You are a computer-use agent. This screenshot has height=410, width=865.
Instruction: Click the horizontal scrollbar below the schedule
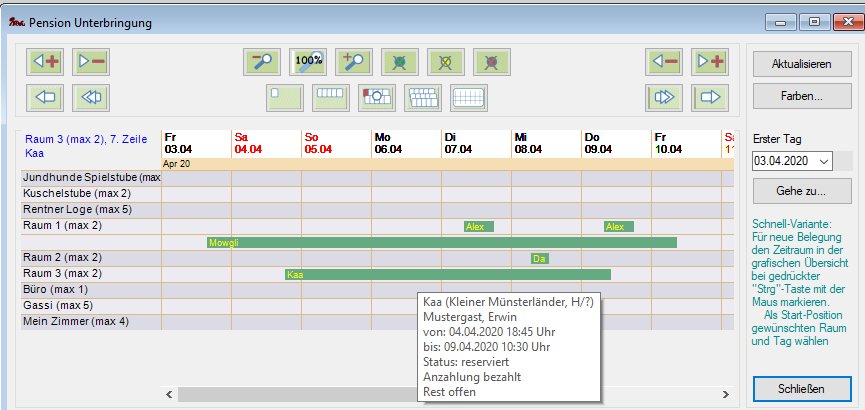point(300,393)
